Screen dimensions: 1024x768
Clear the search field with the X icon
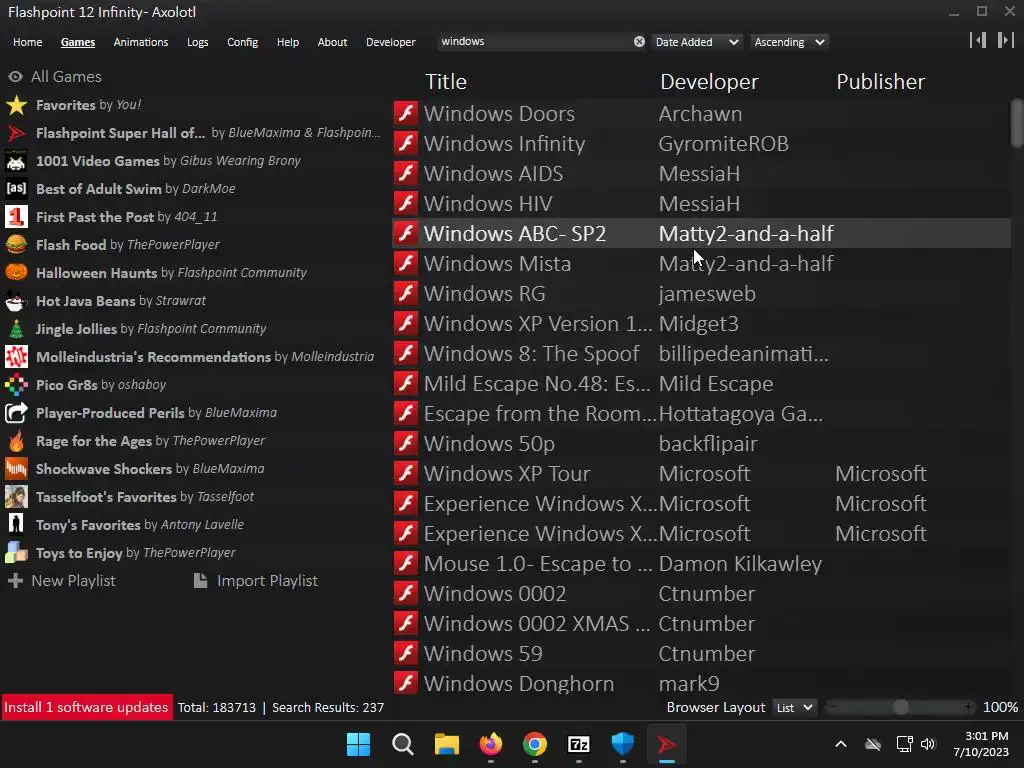(639, 42)
